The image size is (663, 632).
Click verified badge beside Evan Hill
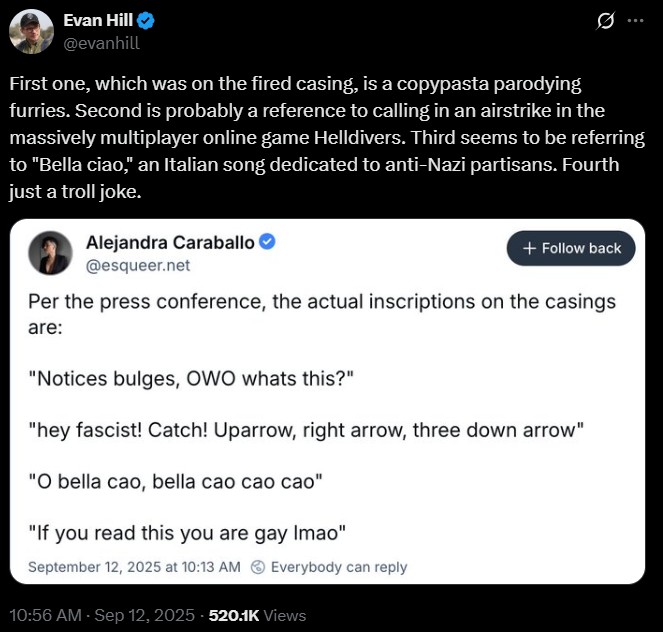click(146, 21)
